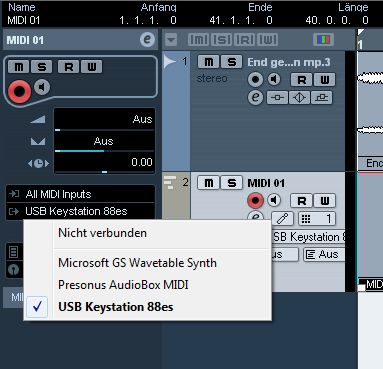Adjust the track delay slider showing 0.00
The image size is (383, 369).
coord(104,163)
